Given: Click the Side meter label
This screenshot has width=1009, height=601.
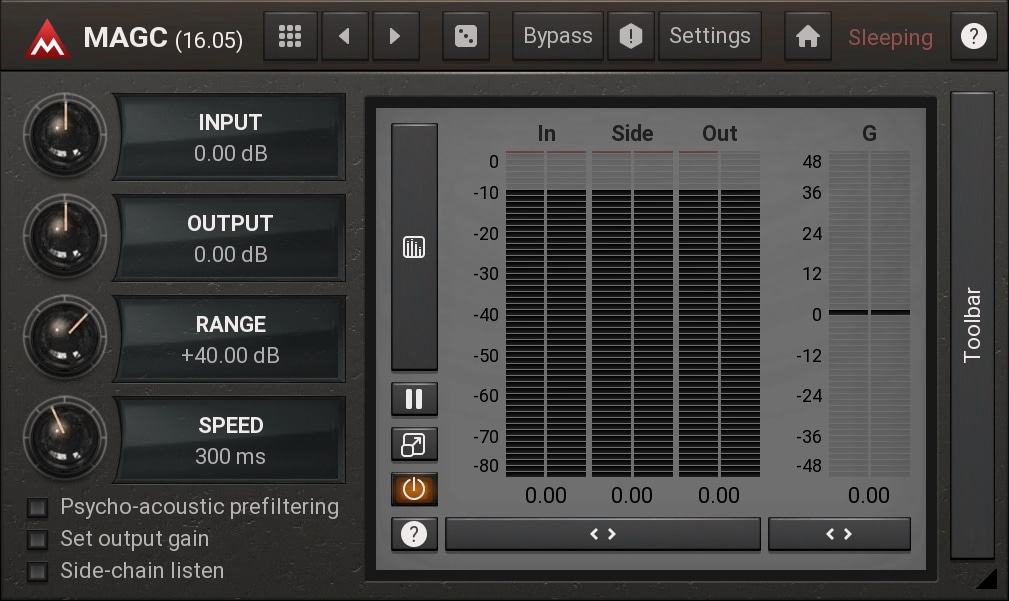Looking at the screenshot, I should [633, 133].
